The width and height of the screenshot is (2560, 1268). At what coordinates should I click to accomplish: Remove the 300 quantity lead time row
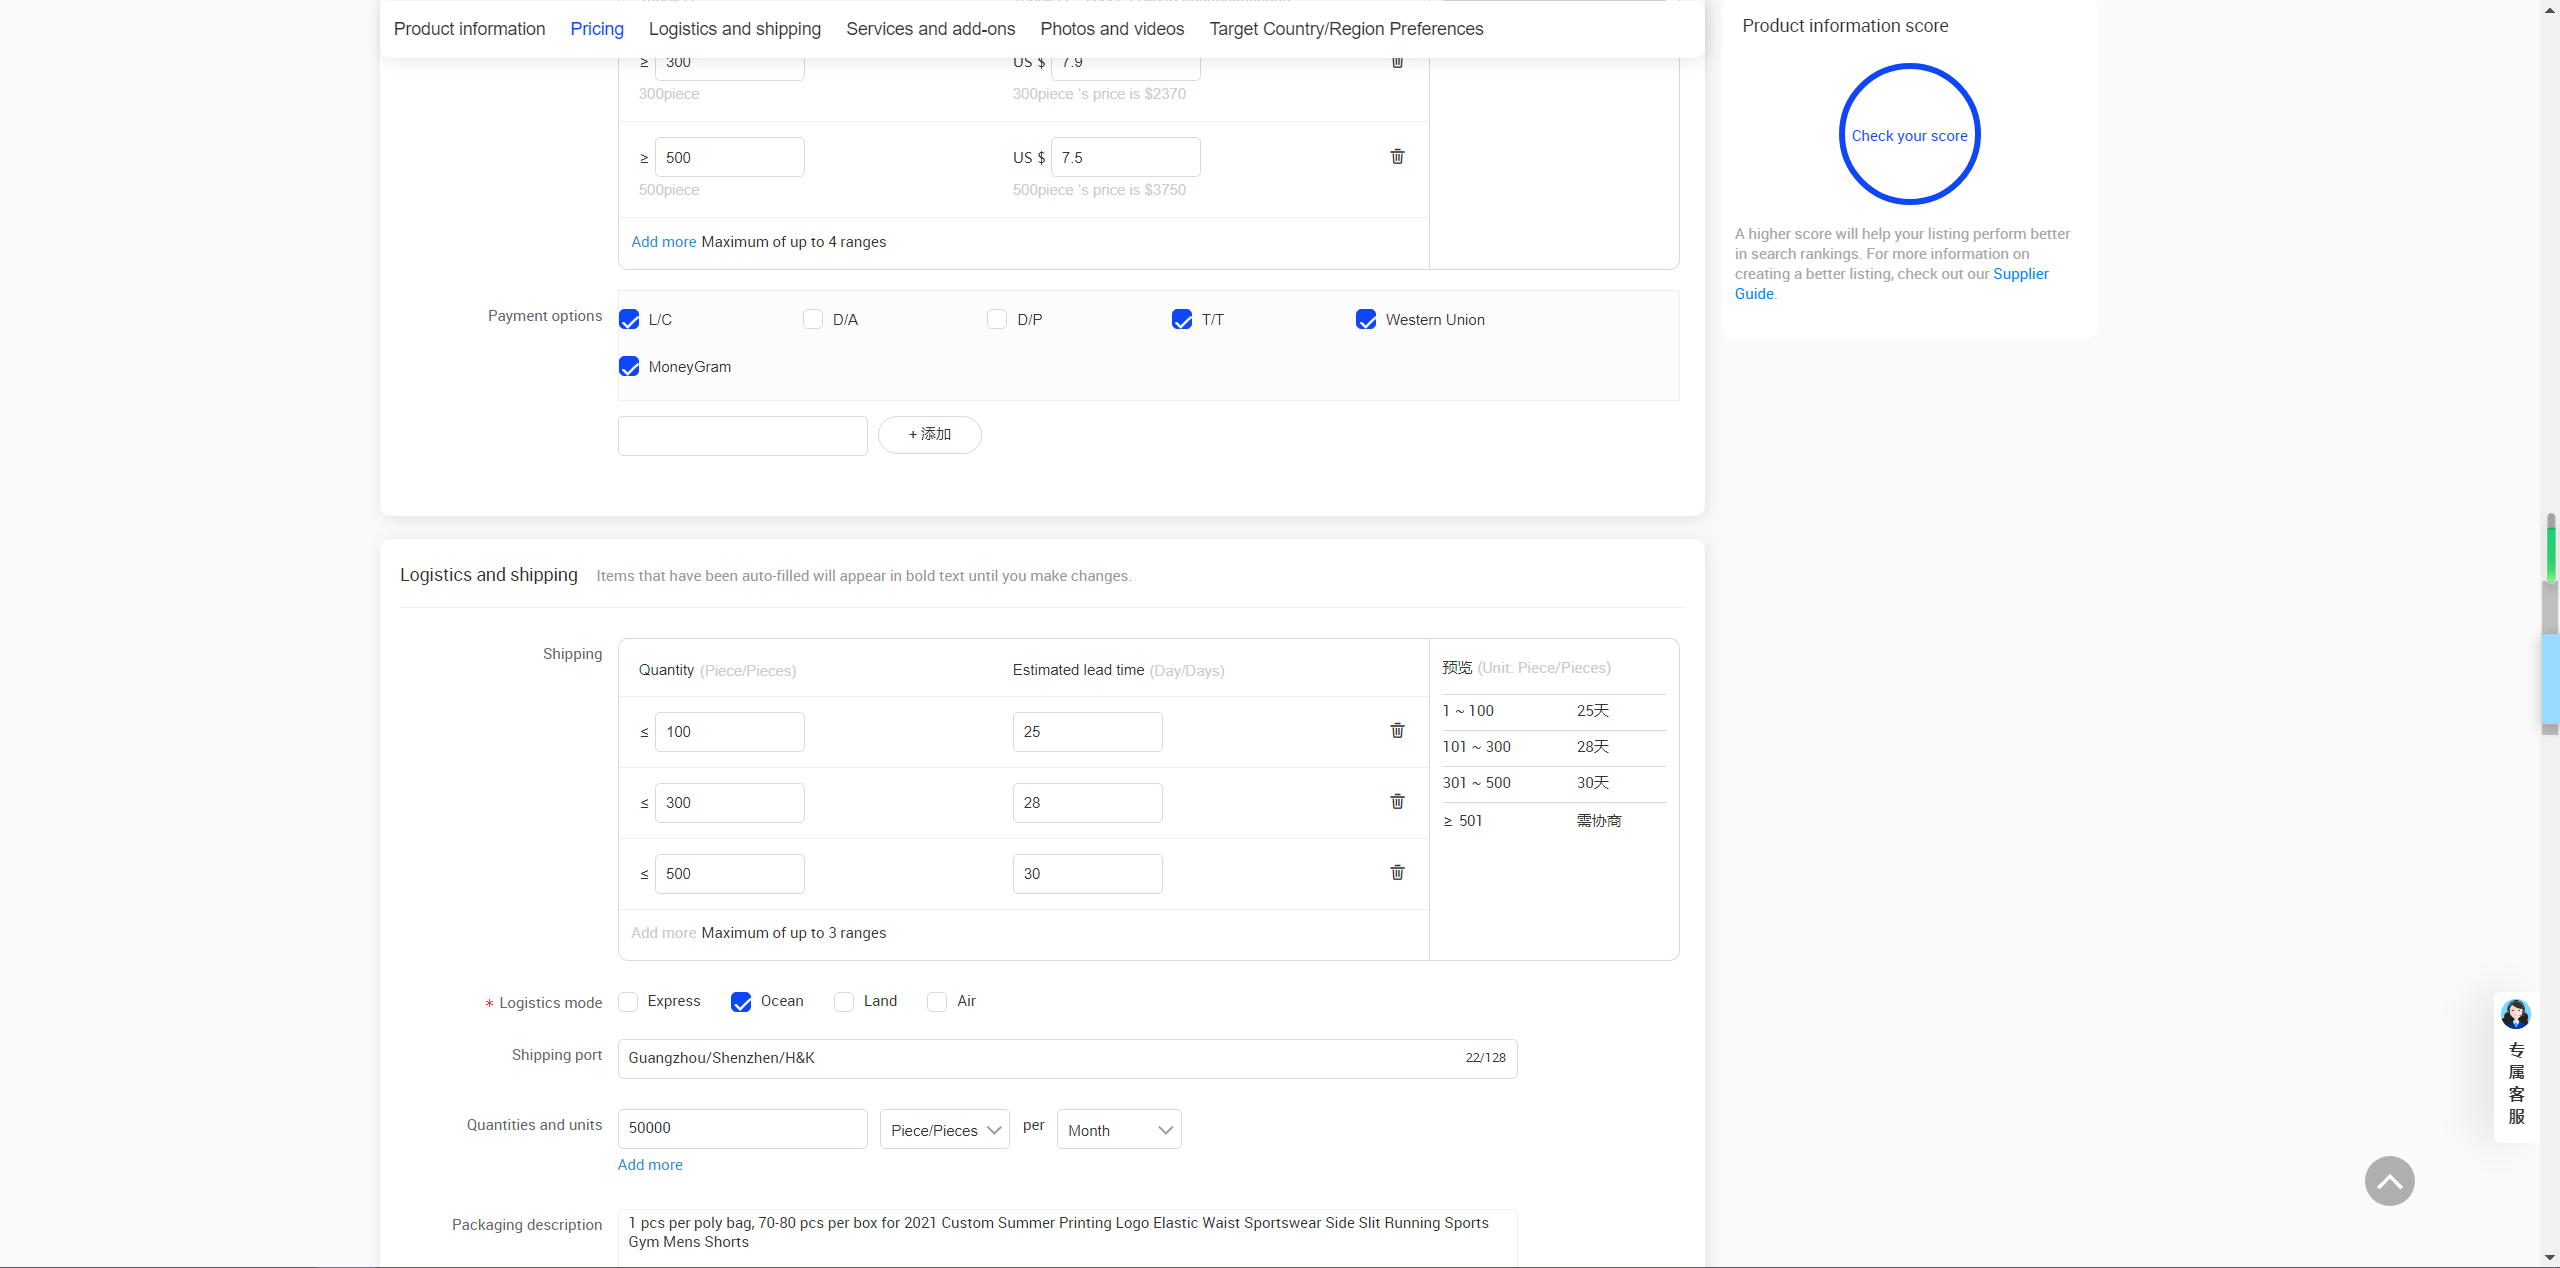tap(1397, 802)
